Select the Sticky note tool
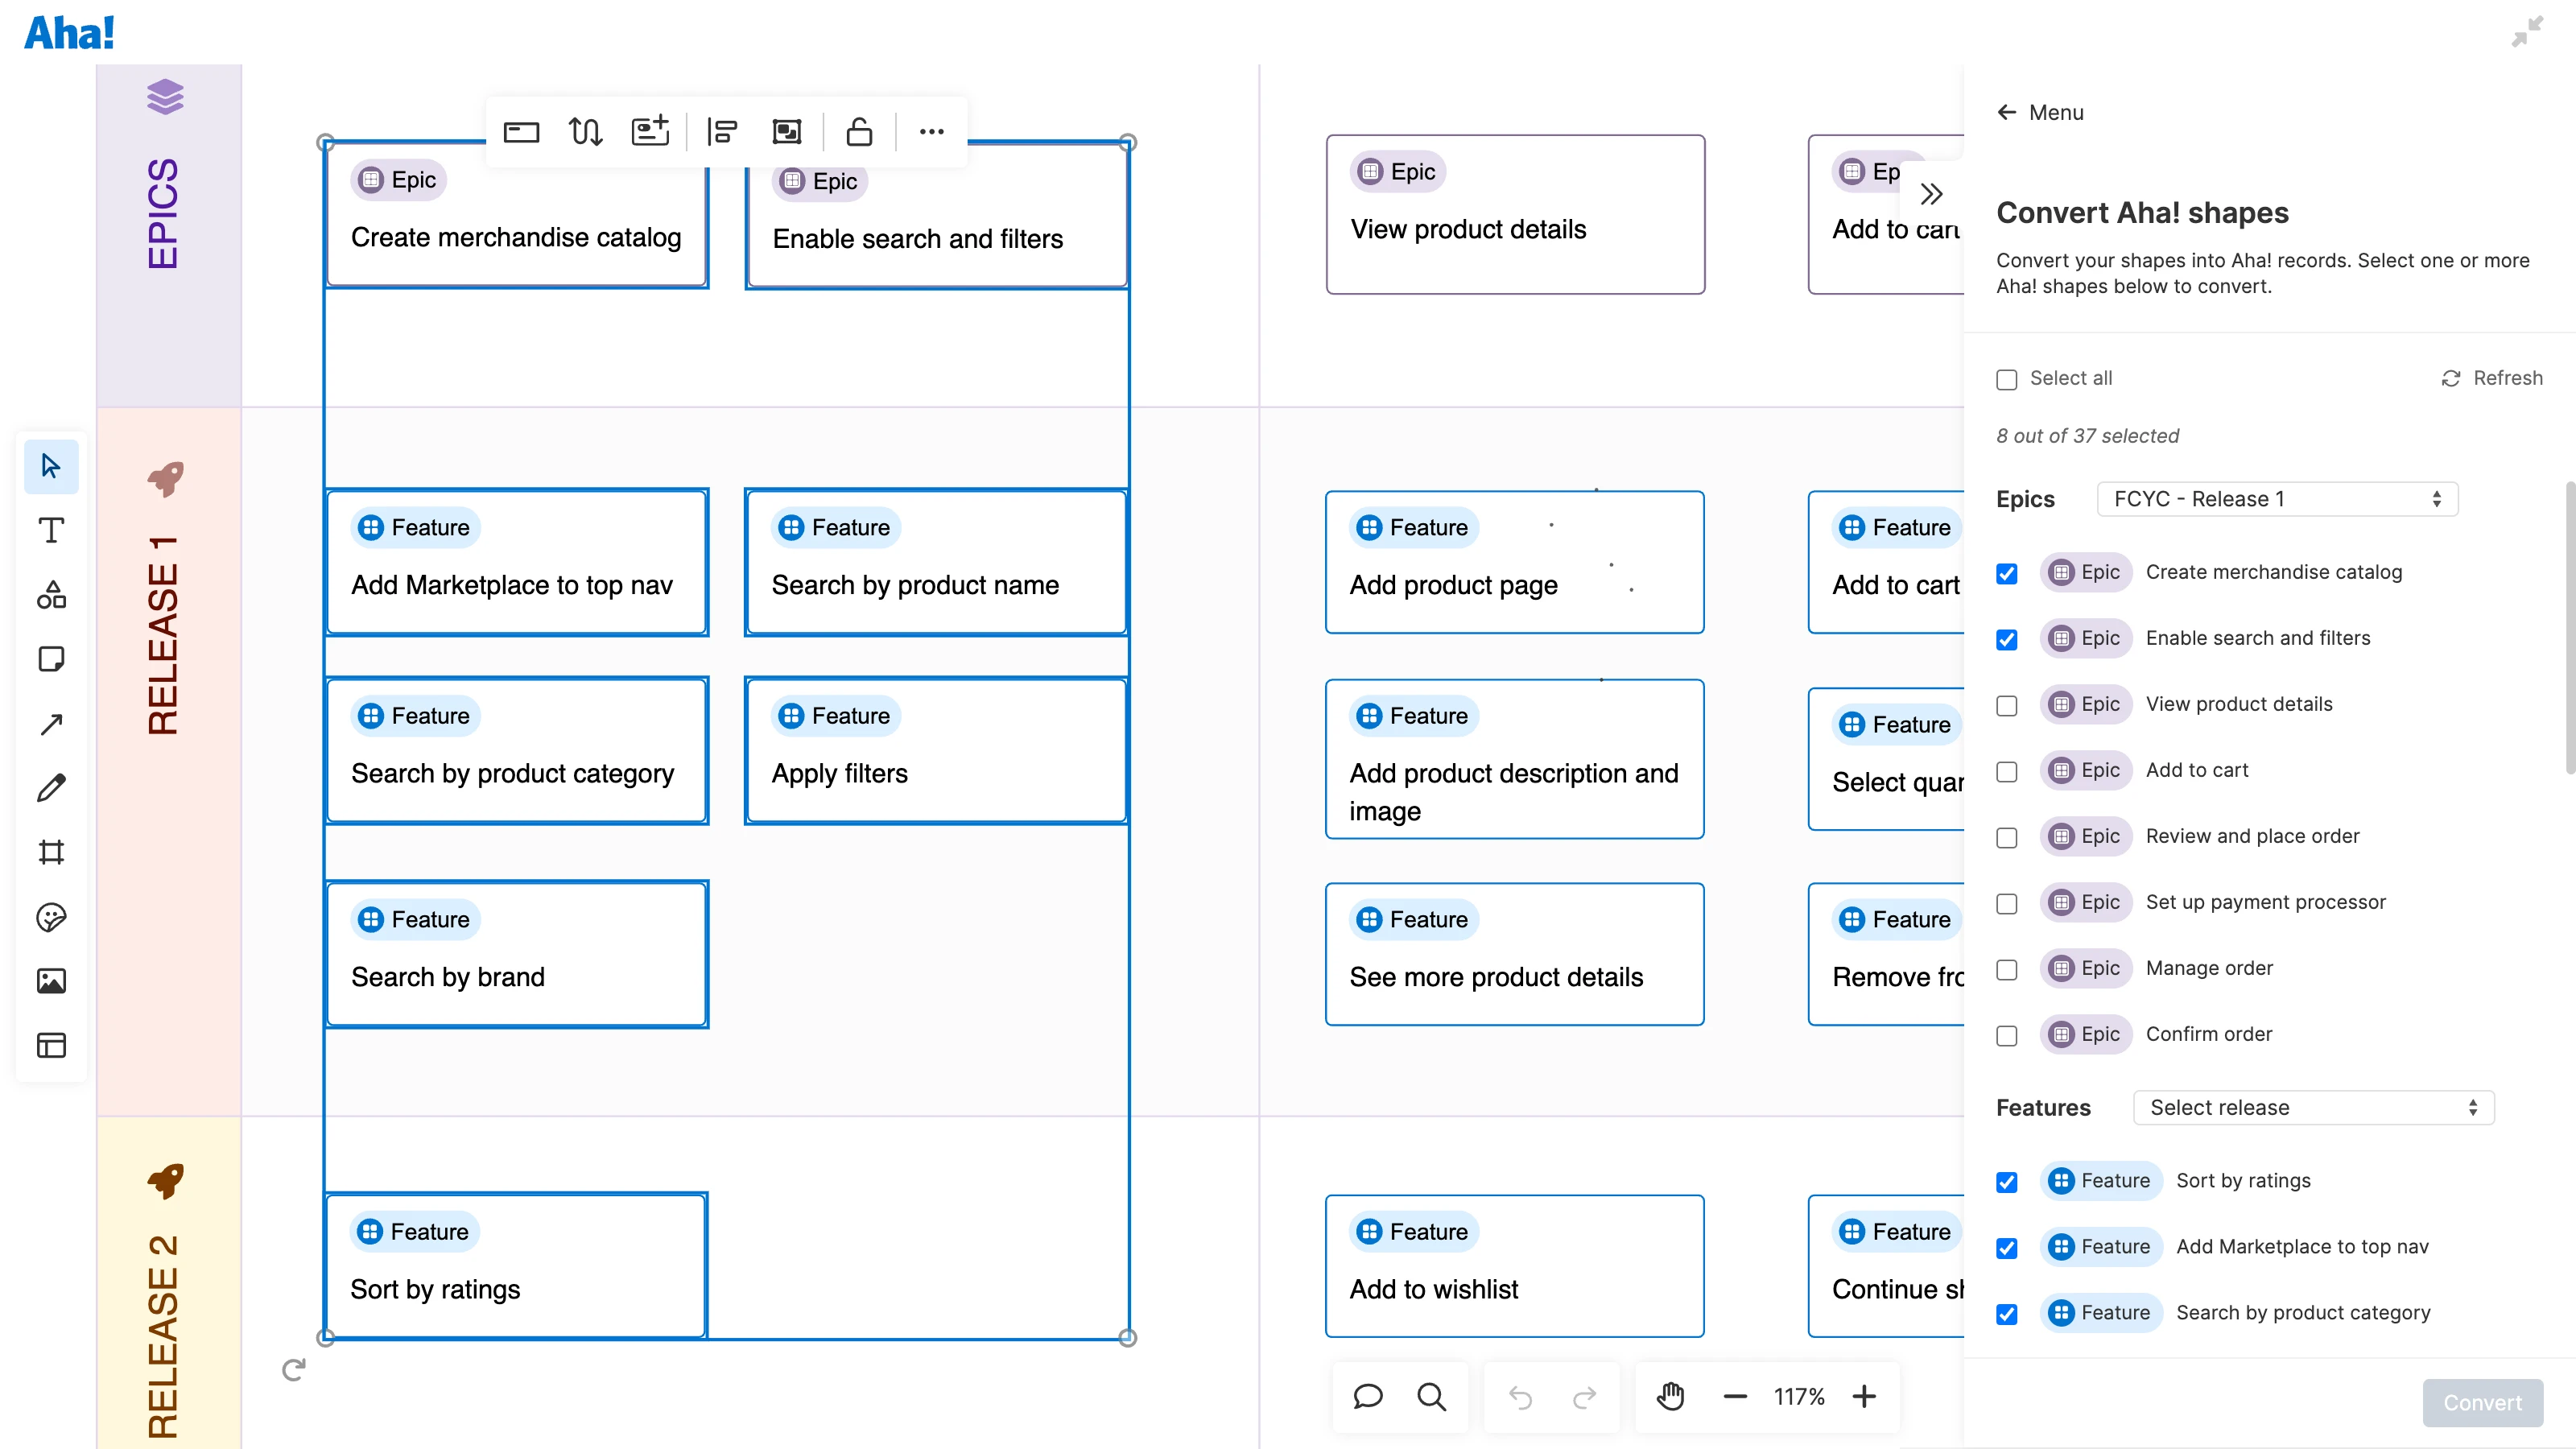The width and height of the screenshot is (2576, 1449). [x=51, y=659]
